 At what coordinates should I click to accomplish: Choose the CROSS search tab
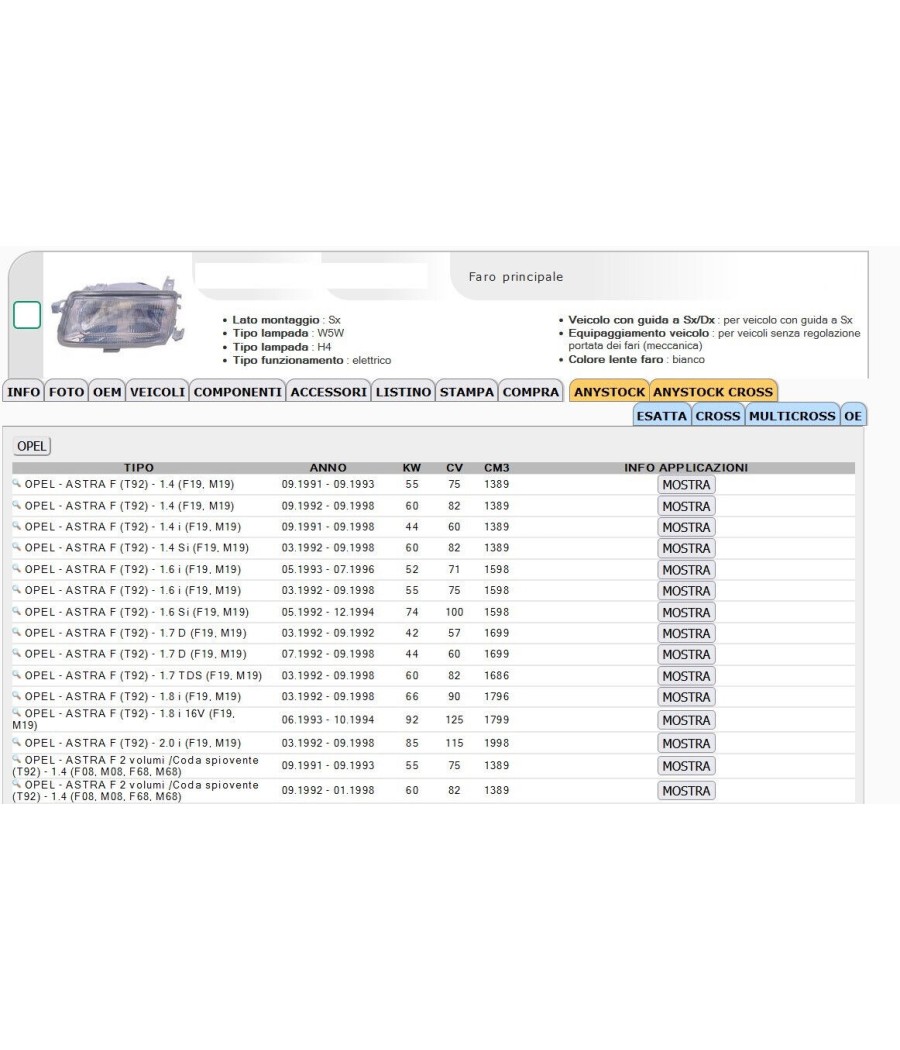point(718,416)
